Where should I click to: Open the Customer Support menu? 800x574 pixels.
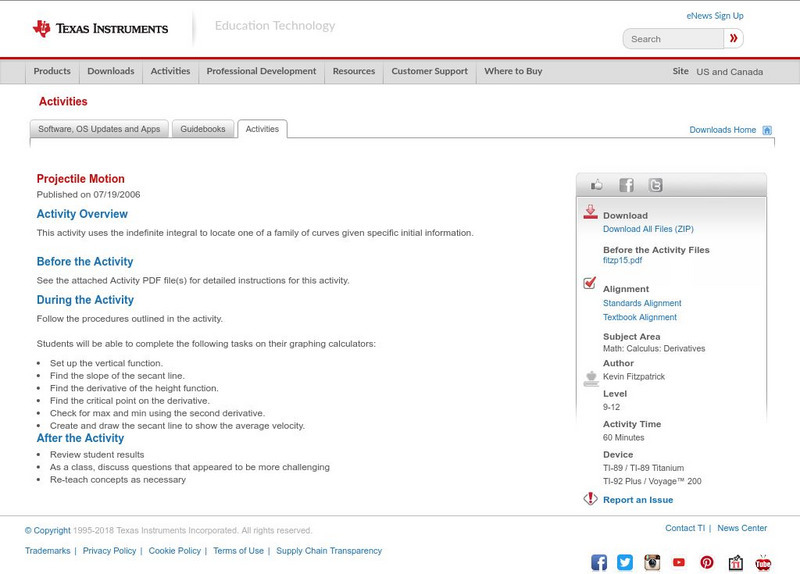430,71
